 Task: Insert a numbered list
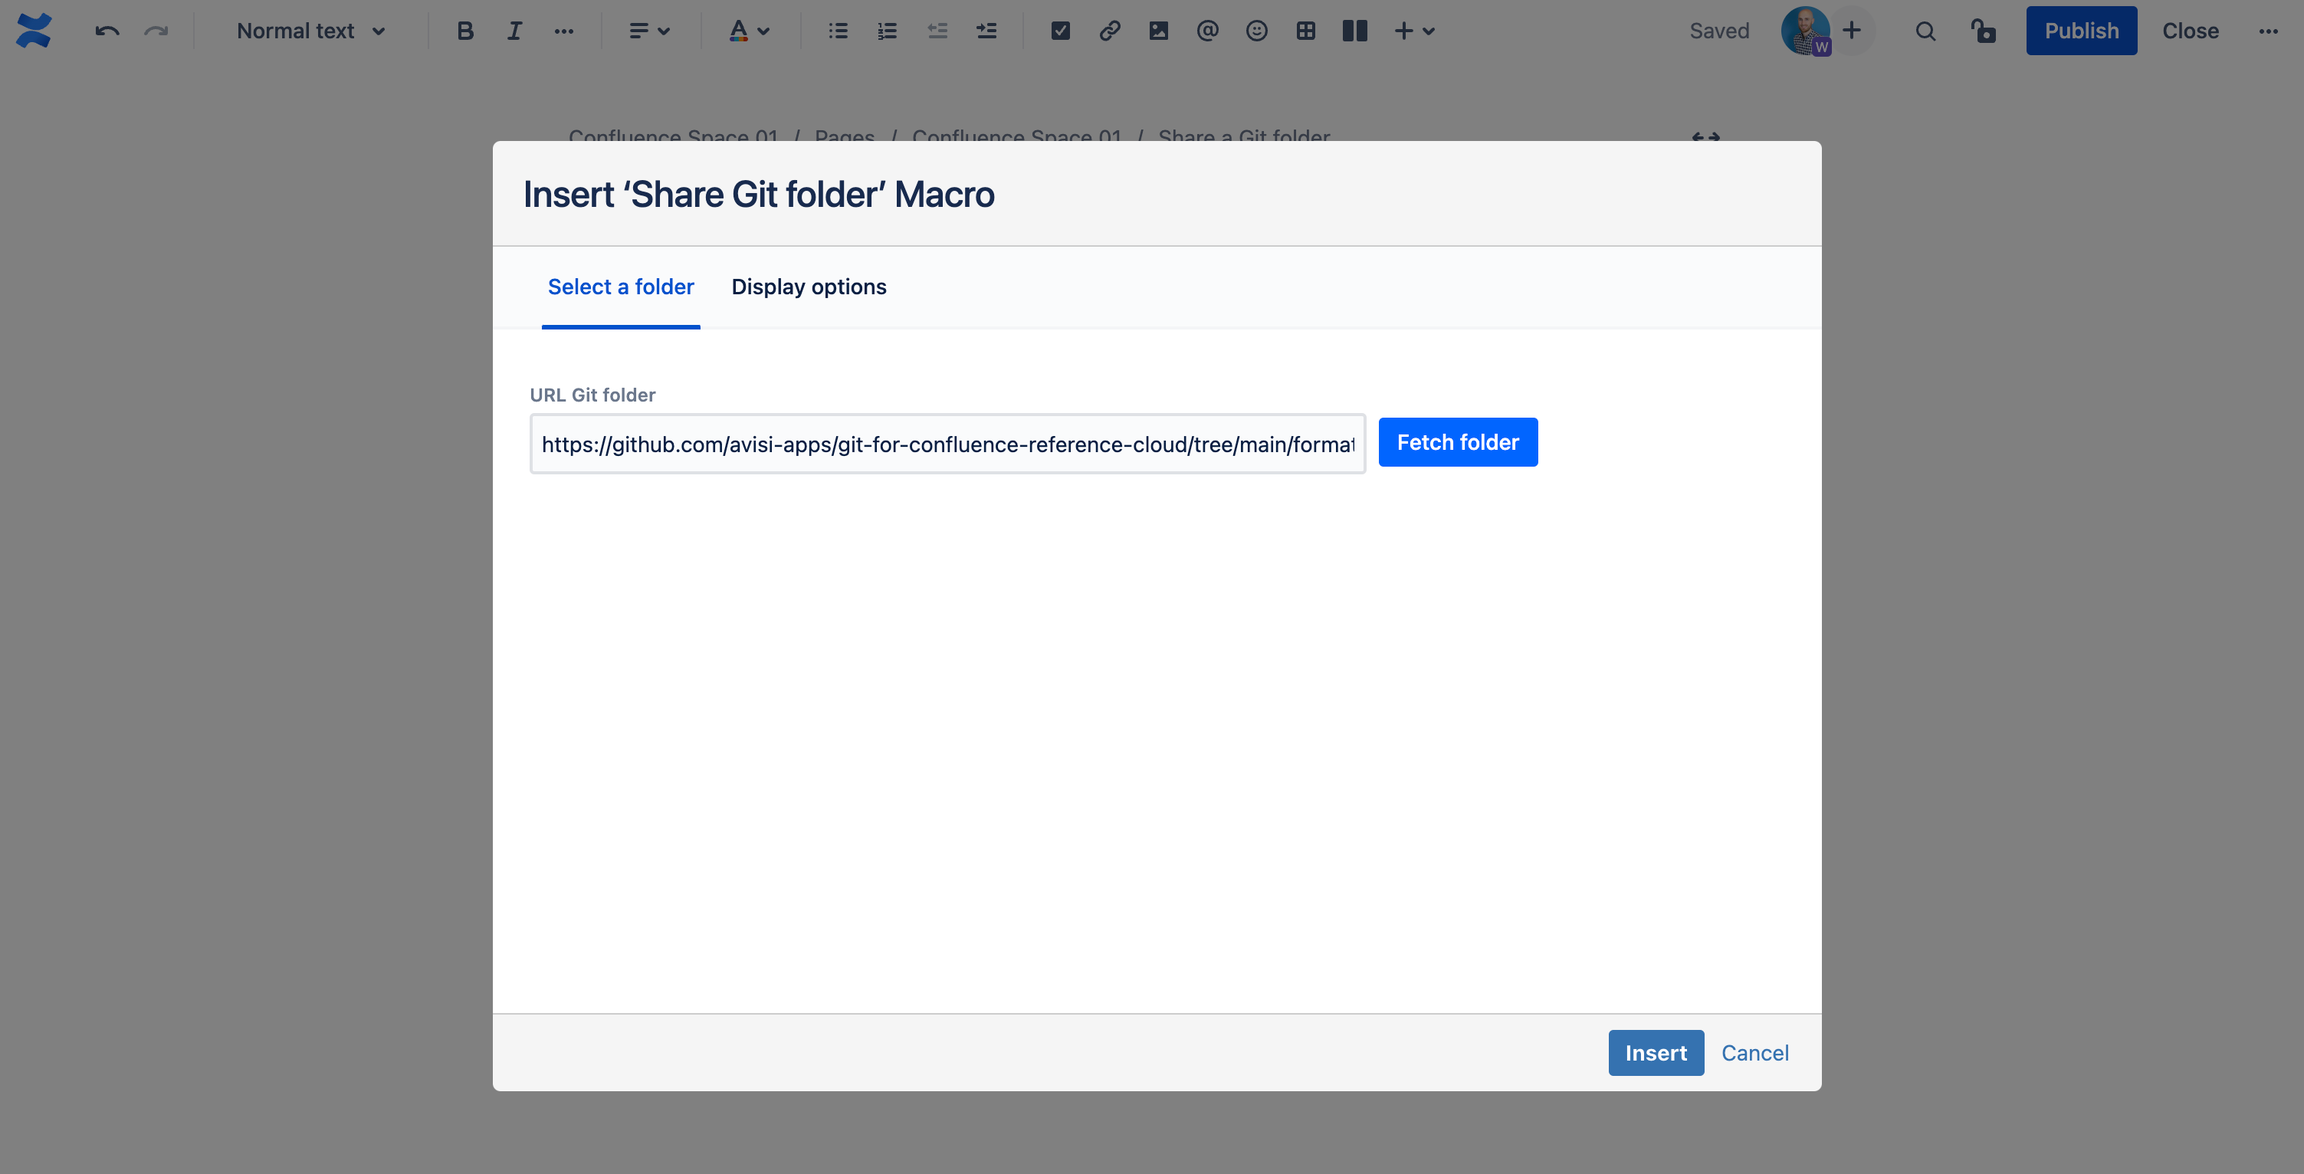pos(887,31)
